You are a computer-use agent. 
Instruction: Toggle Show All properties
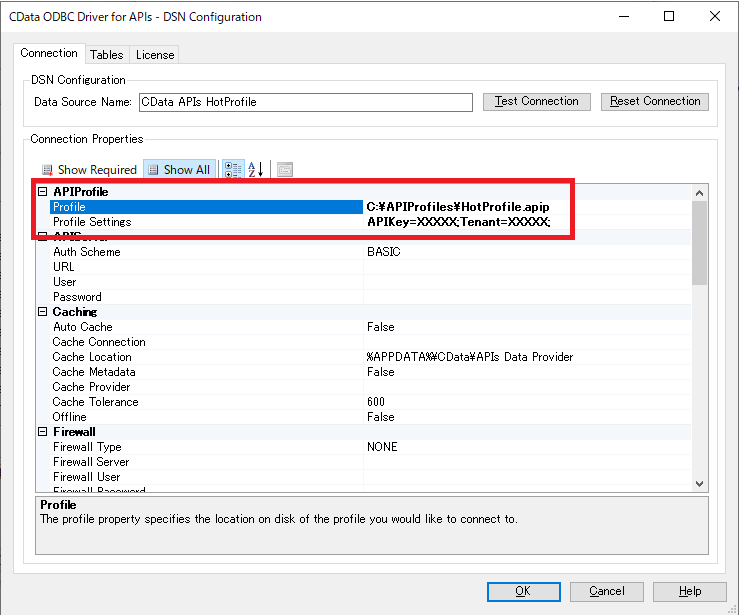(x=179, y=169)
